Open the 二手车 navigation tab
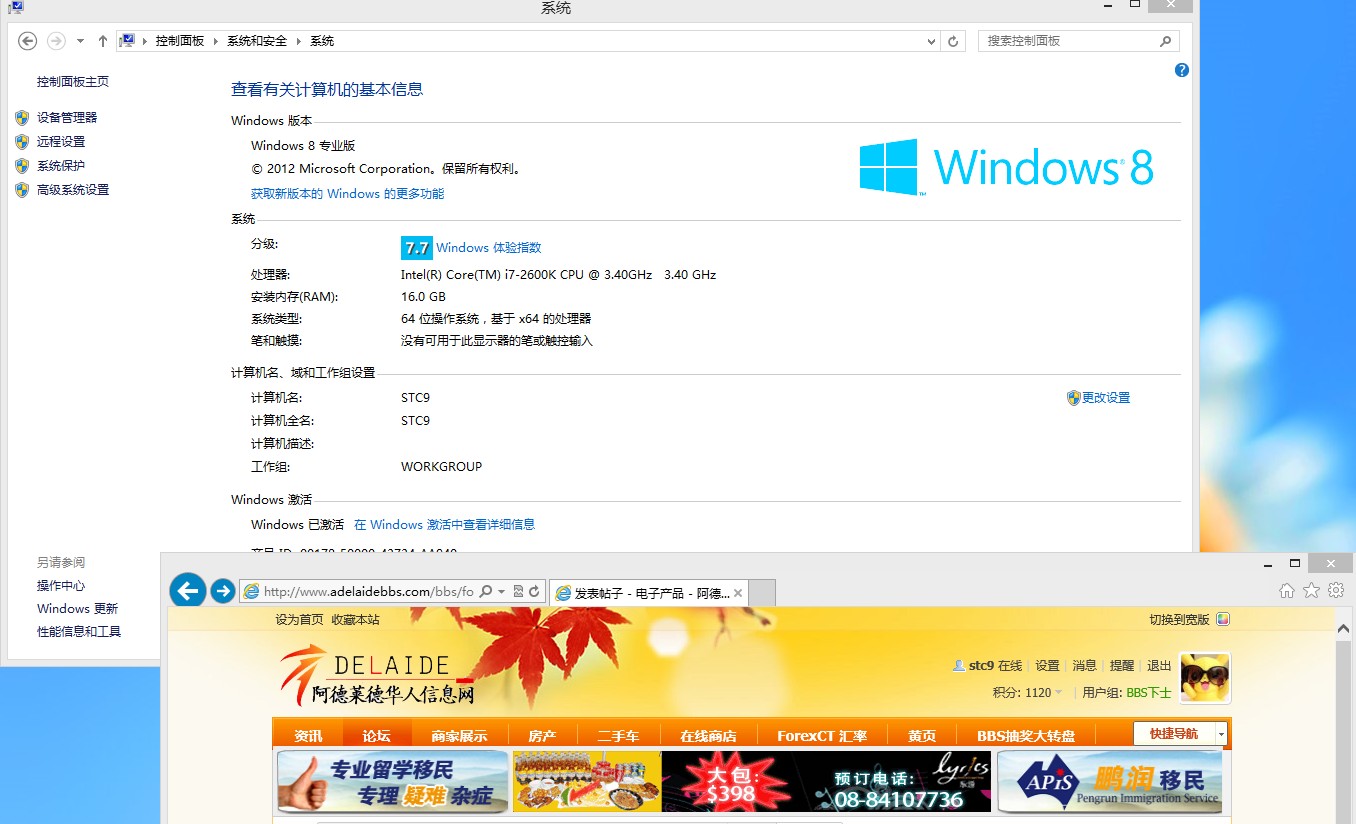1356x824 pixels. tap(618, 735)
